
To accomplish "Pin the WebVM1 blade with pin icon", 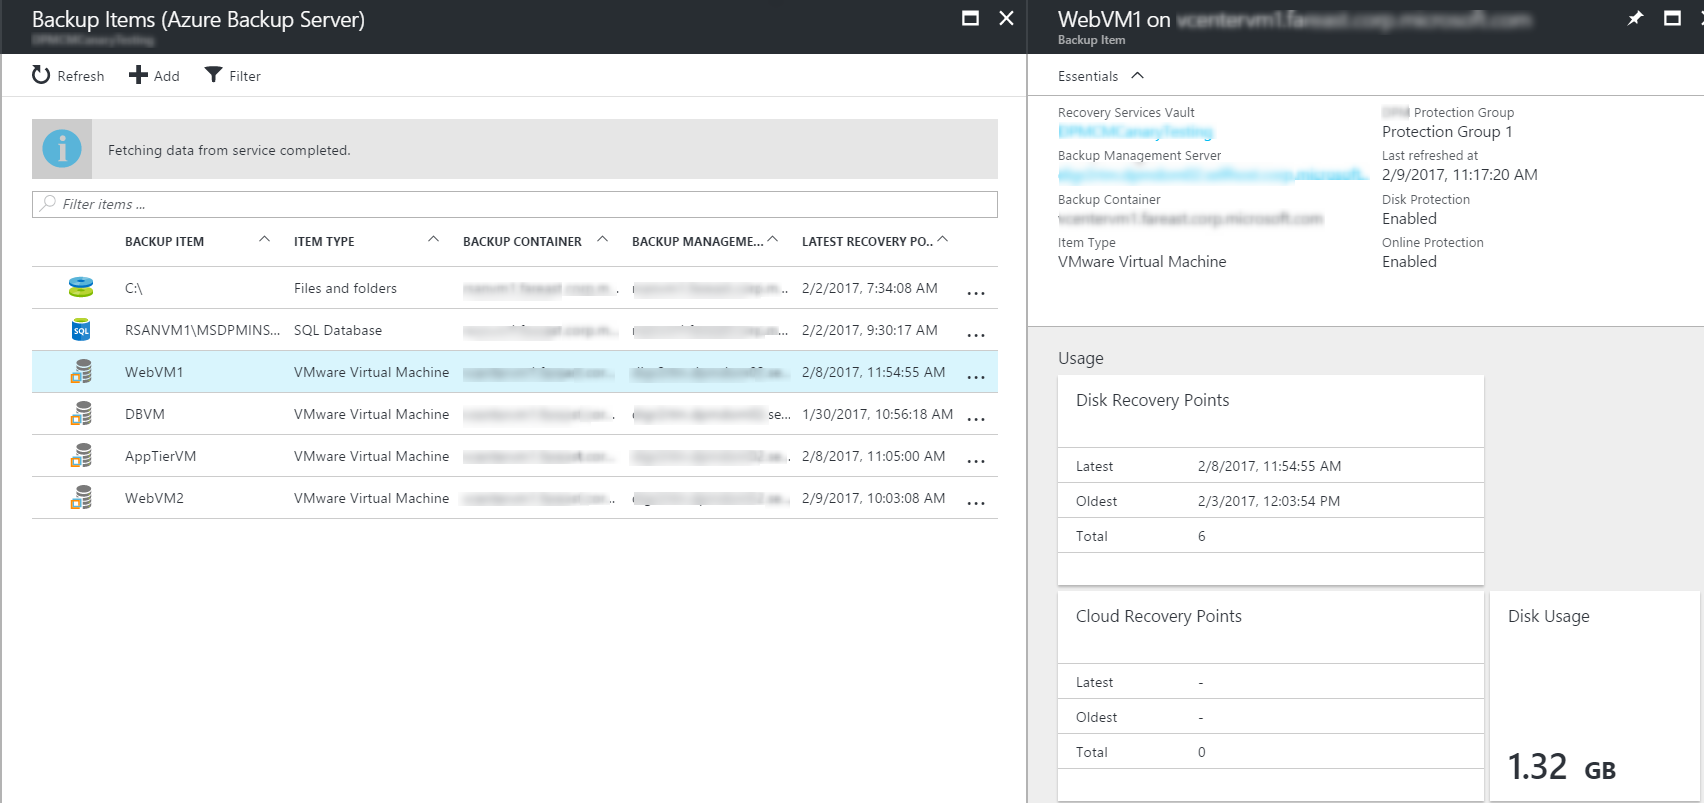I will tap(1635, 18).
